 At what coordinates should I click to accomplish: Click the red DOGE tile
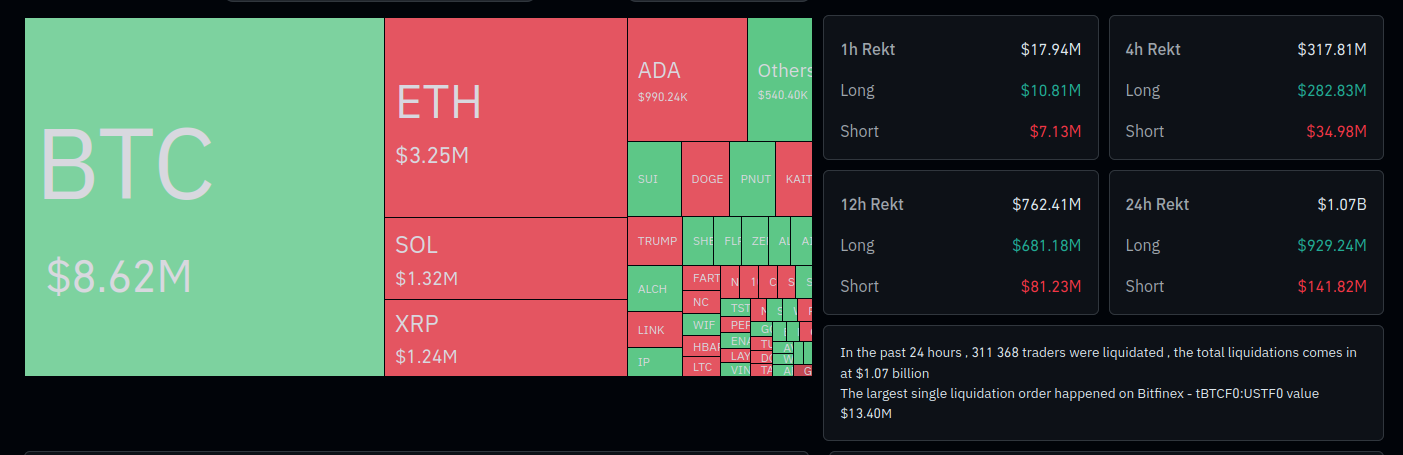706,179
